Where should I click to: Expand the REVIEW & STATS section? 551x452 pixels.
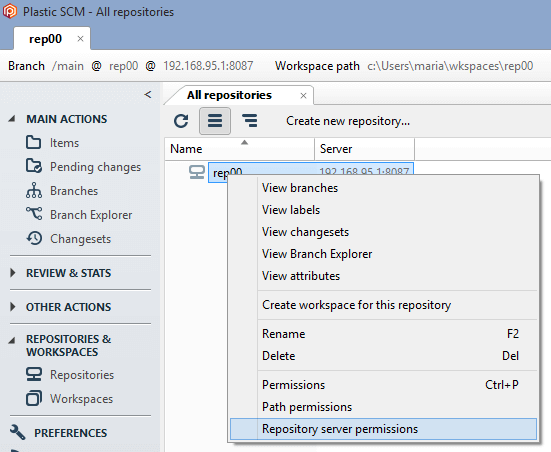pyautogui.click(x=13, y=273)
